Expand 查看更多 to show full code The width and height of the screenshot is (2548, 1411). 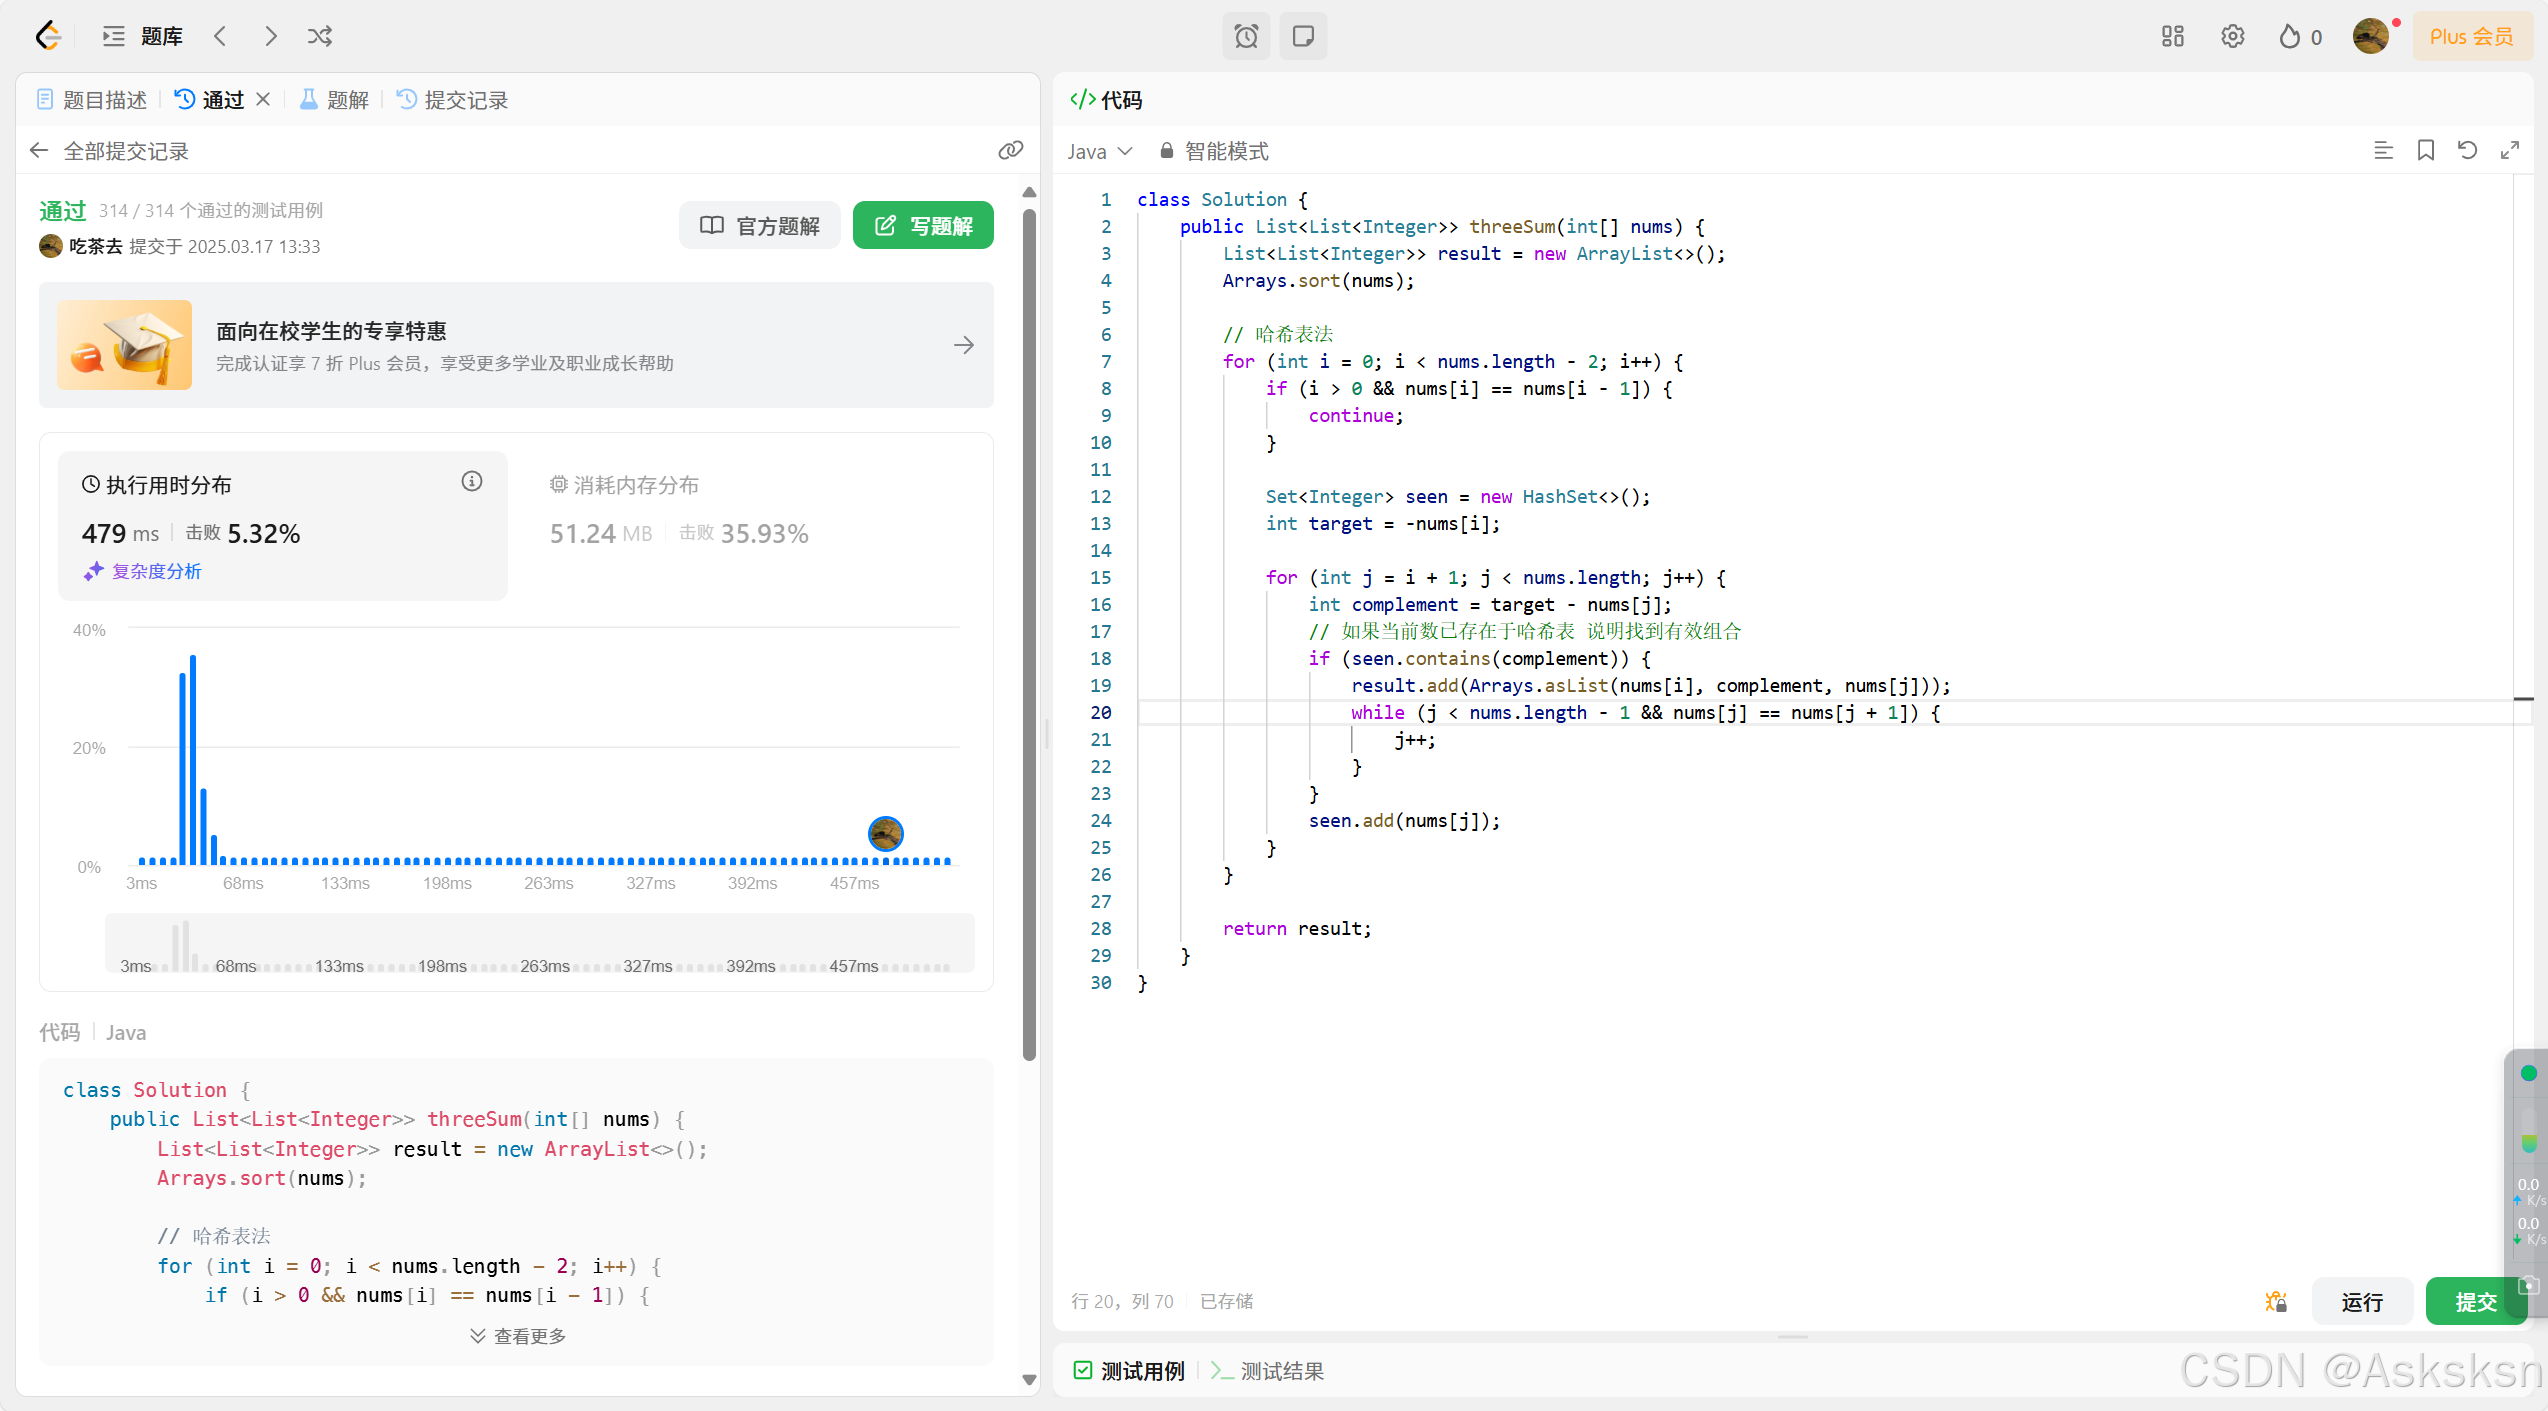point(518,1336)
